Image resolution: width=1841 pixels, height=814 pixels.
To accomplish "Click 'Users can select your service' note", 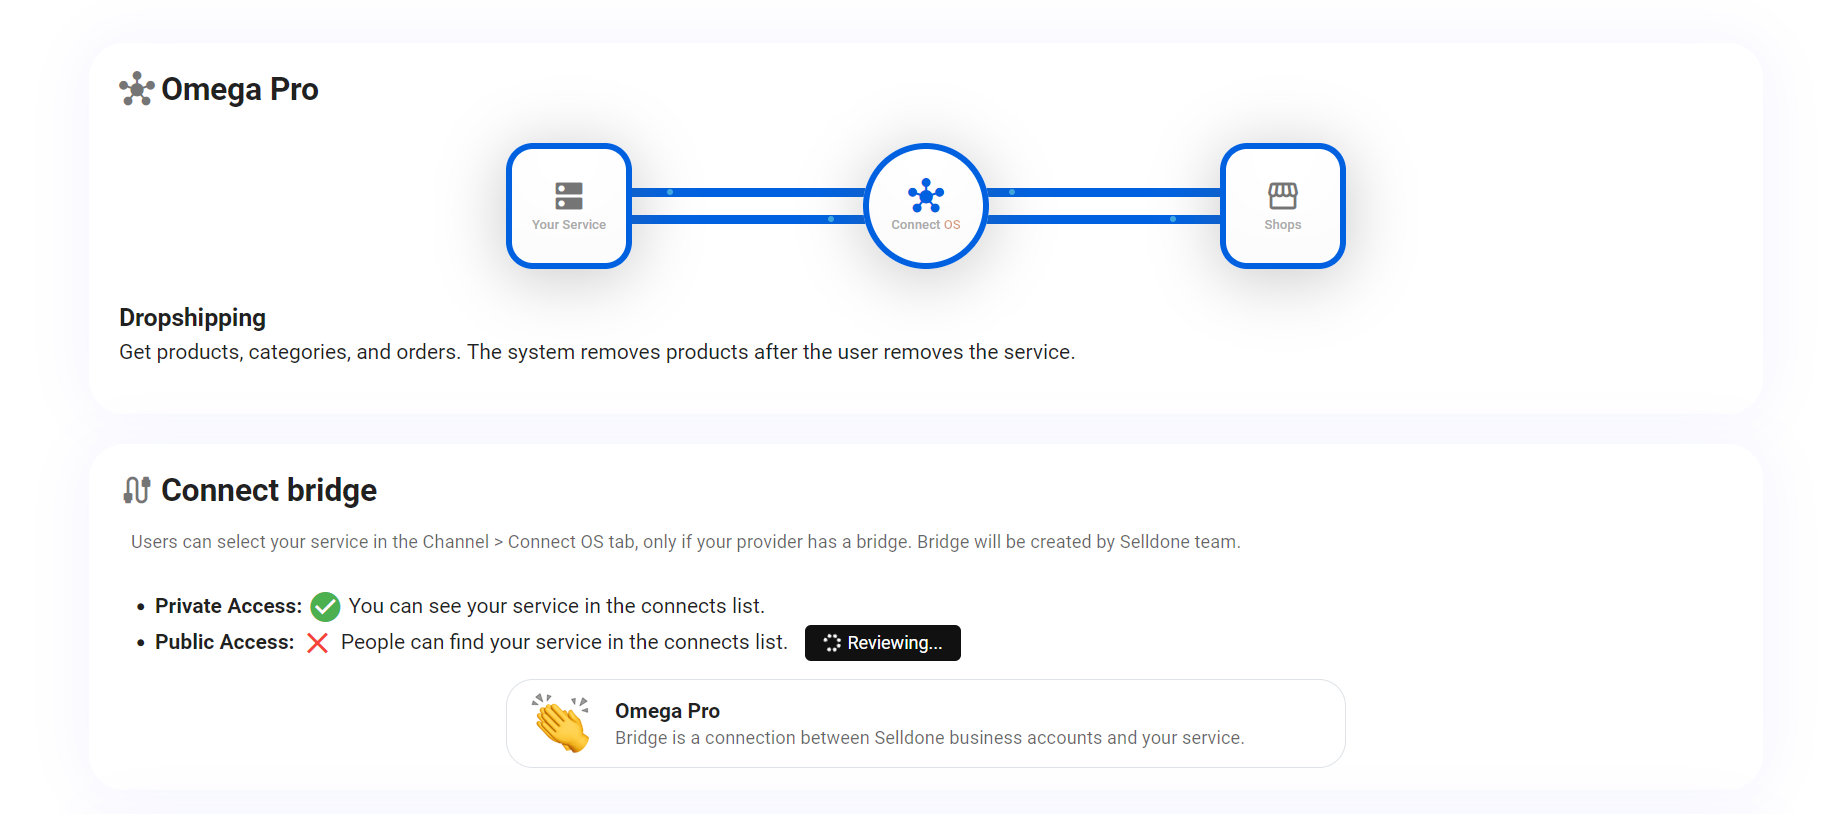I will point(686,542).
